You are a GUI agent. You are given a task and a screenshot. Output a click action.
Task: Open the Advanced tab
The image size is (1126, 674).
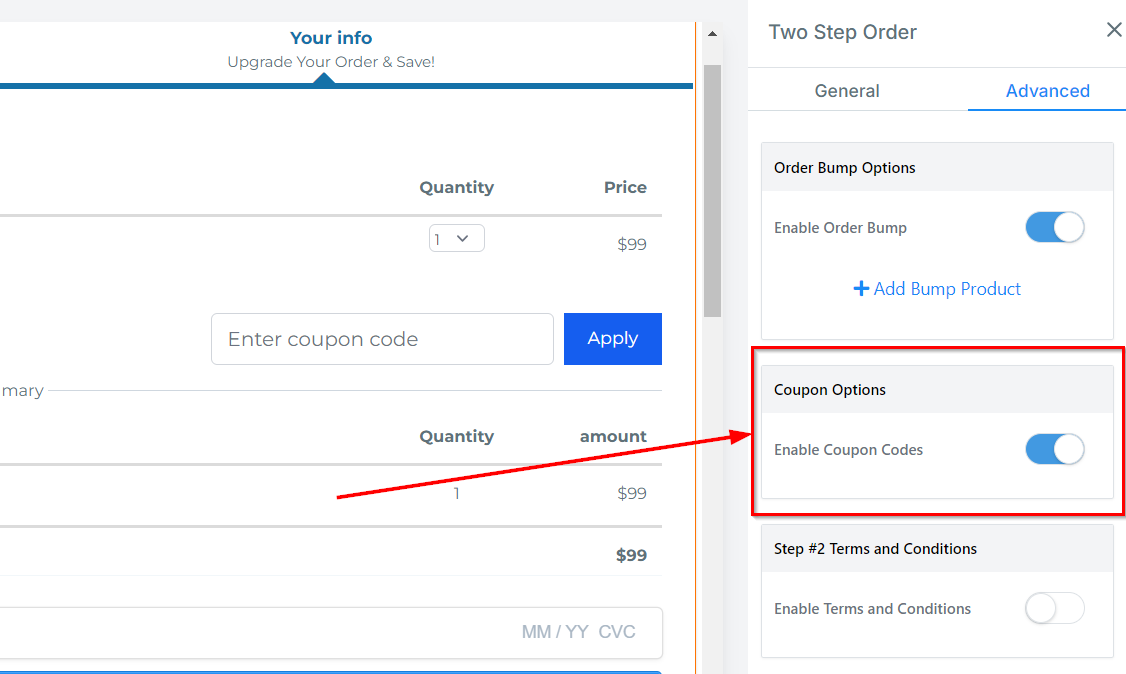(x=1047, y=91)
